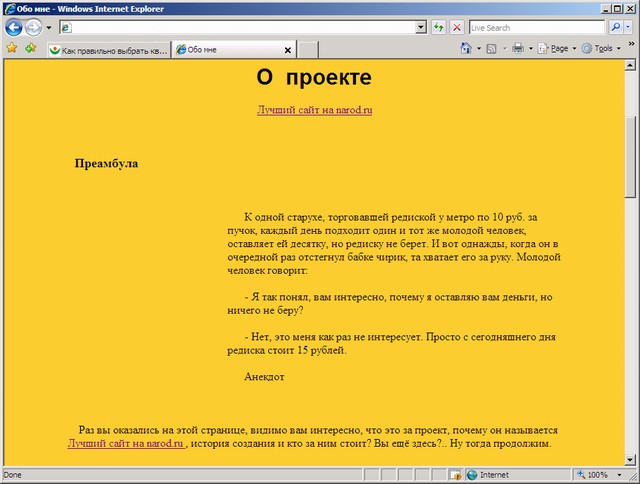Viewport: 640px width, 484px height.
Task: Expand the Home button dropdown arrow
Action: click(x=479, y=49)
